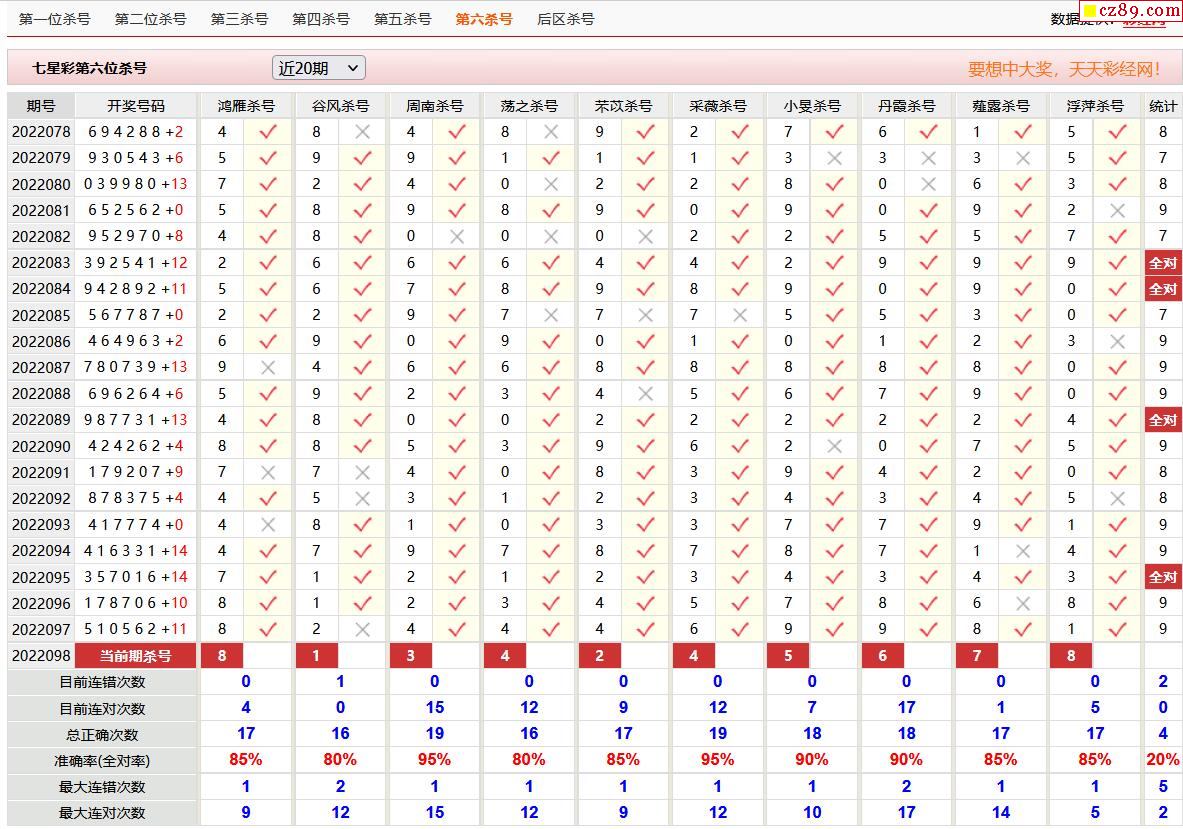This screenshot has width=1183, height=829.
Task: Switch to the 第二位杀号 tab
Action: pyautogui.click(x=150, y=19)
